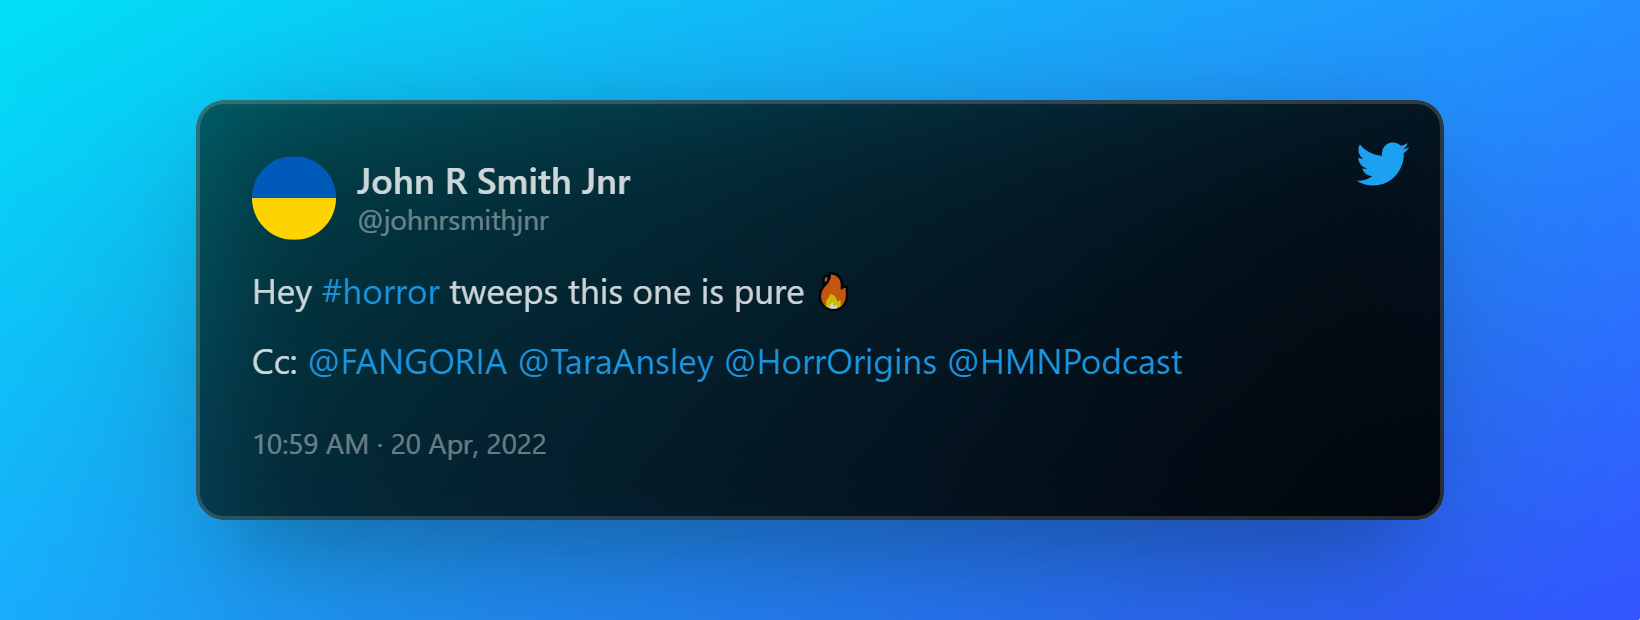
Task: Click the "tweeps this one is pure" text
Action: tap(627, 293)
